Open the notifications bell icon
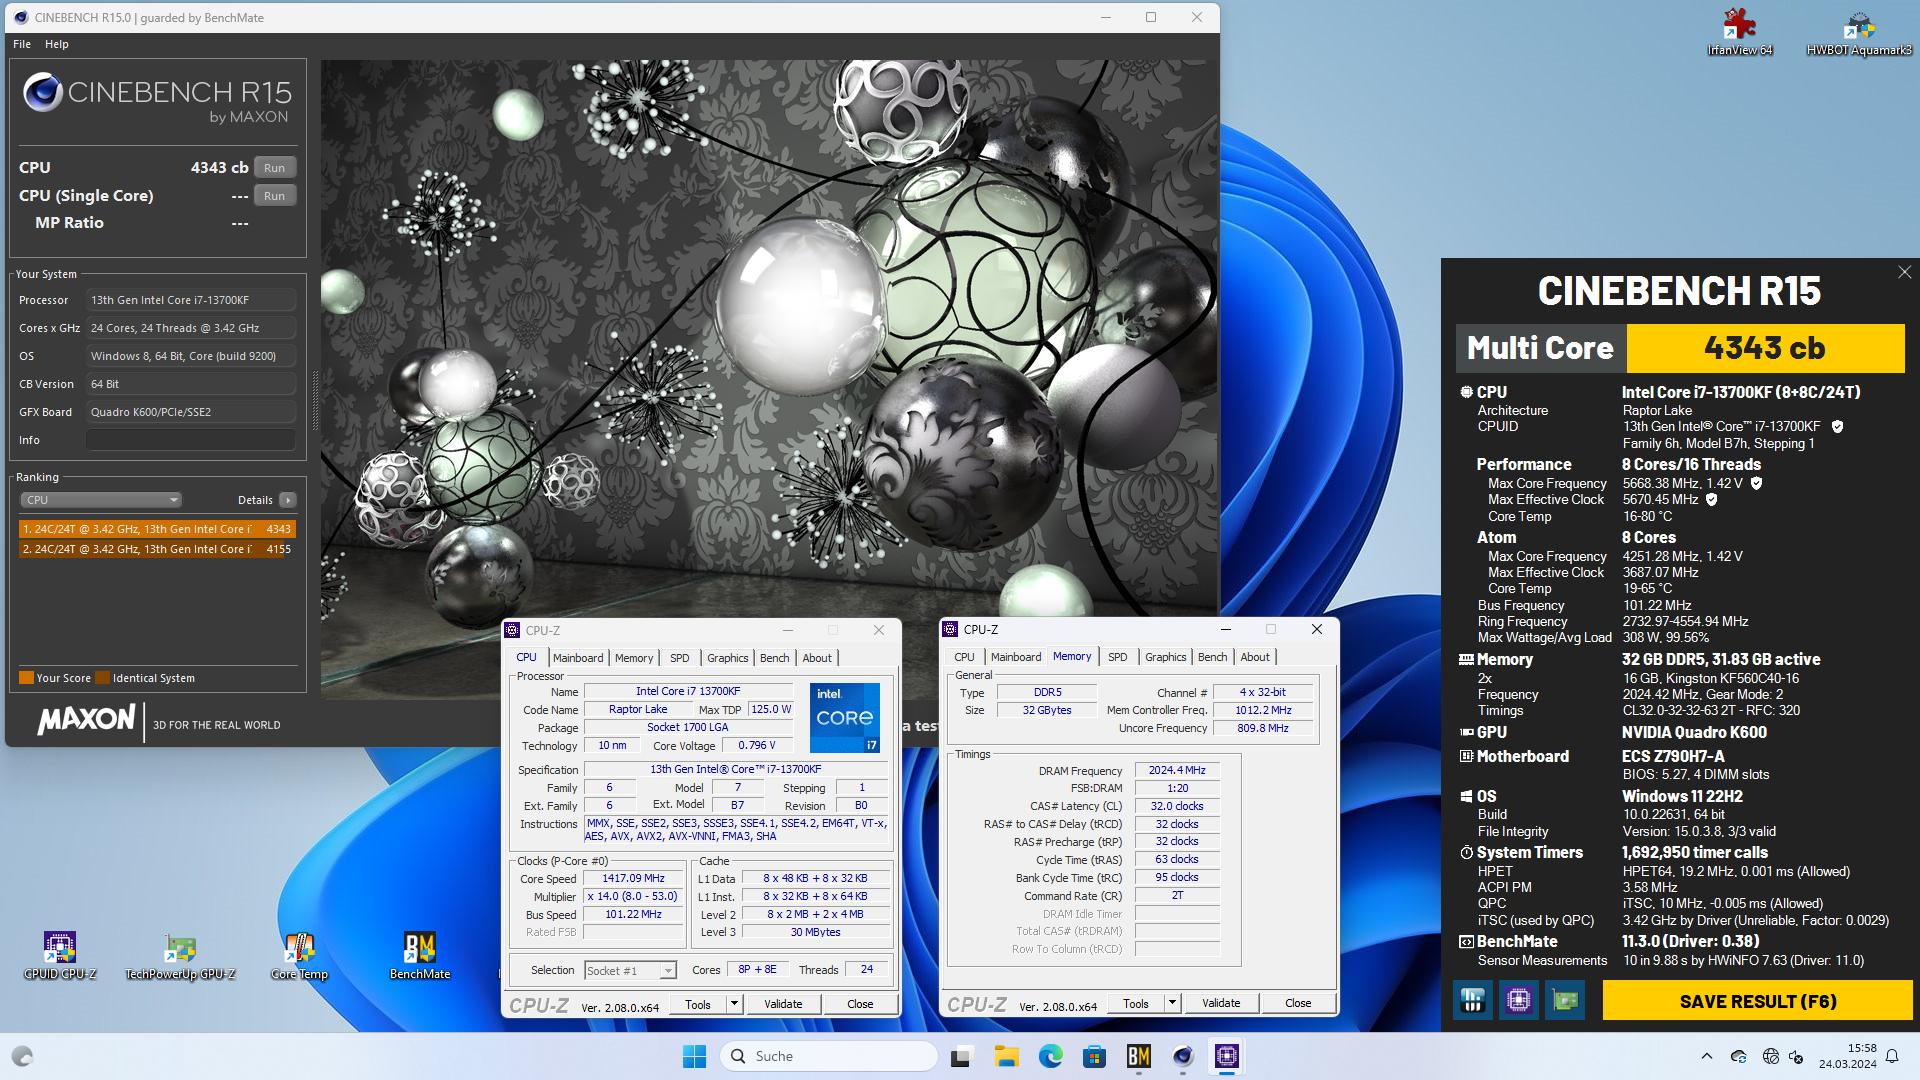Image resolution: width=1920 pixels, height=1080 pixels. point(1892,1056)
